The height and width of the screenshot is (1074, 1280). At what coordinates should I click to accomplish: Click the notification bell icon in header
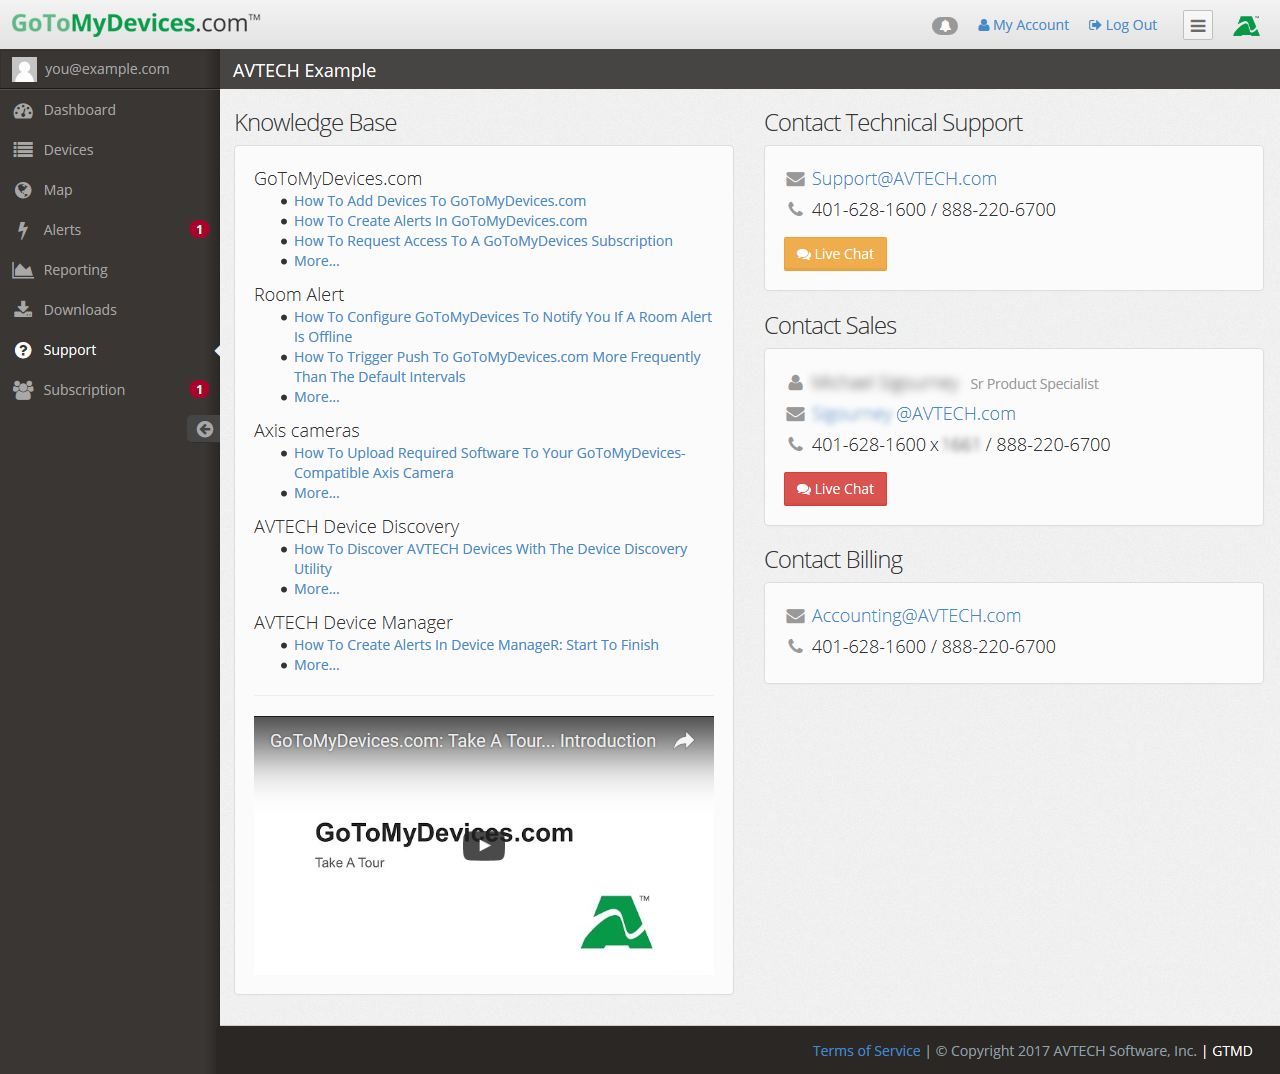(944, 26)
